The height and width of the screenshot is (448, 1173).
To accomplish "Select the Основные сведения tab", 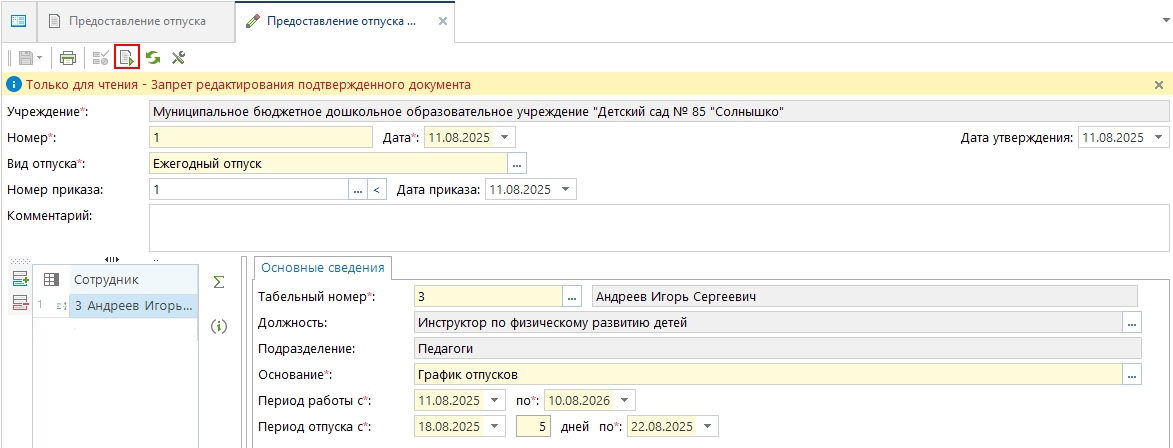I will point(322,267).
